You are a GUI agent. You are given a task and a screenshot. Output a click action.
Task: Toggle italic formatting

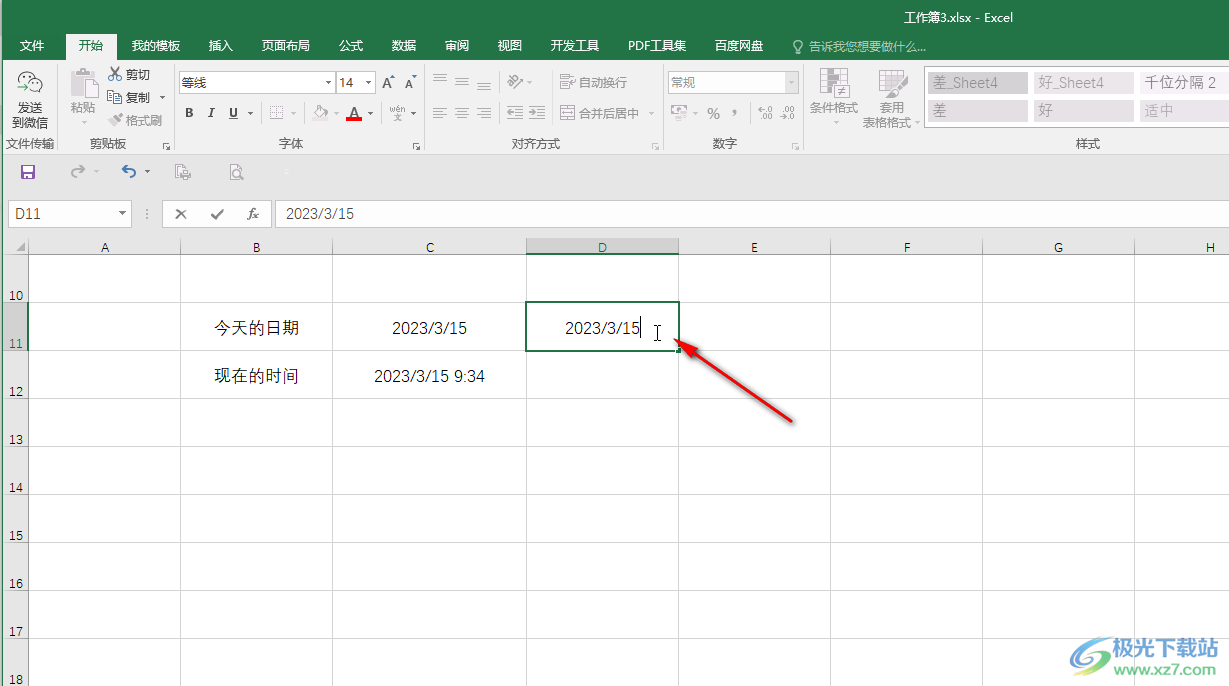pos(211,113)
